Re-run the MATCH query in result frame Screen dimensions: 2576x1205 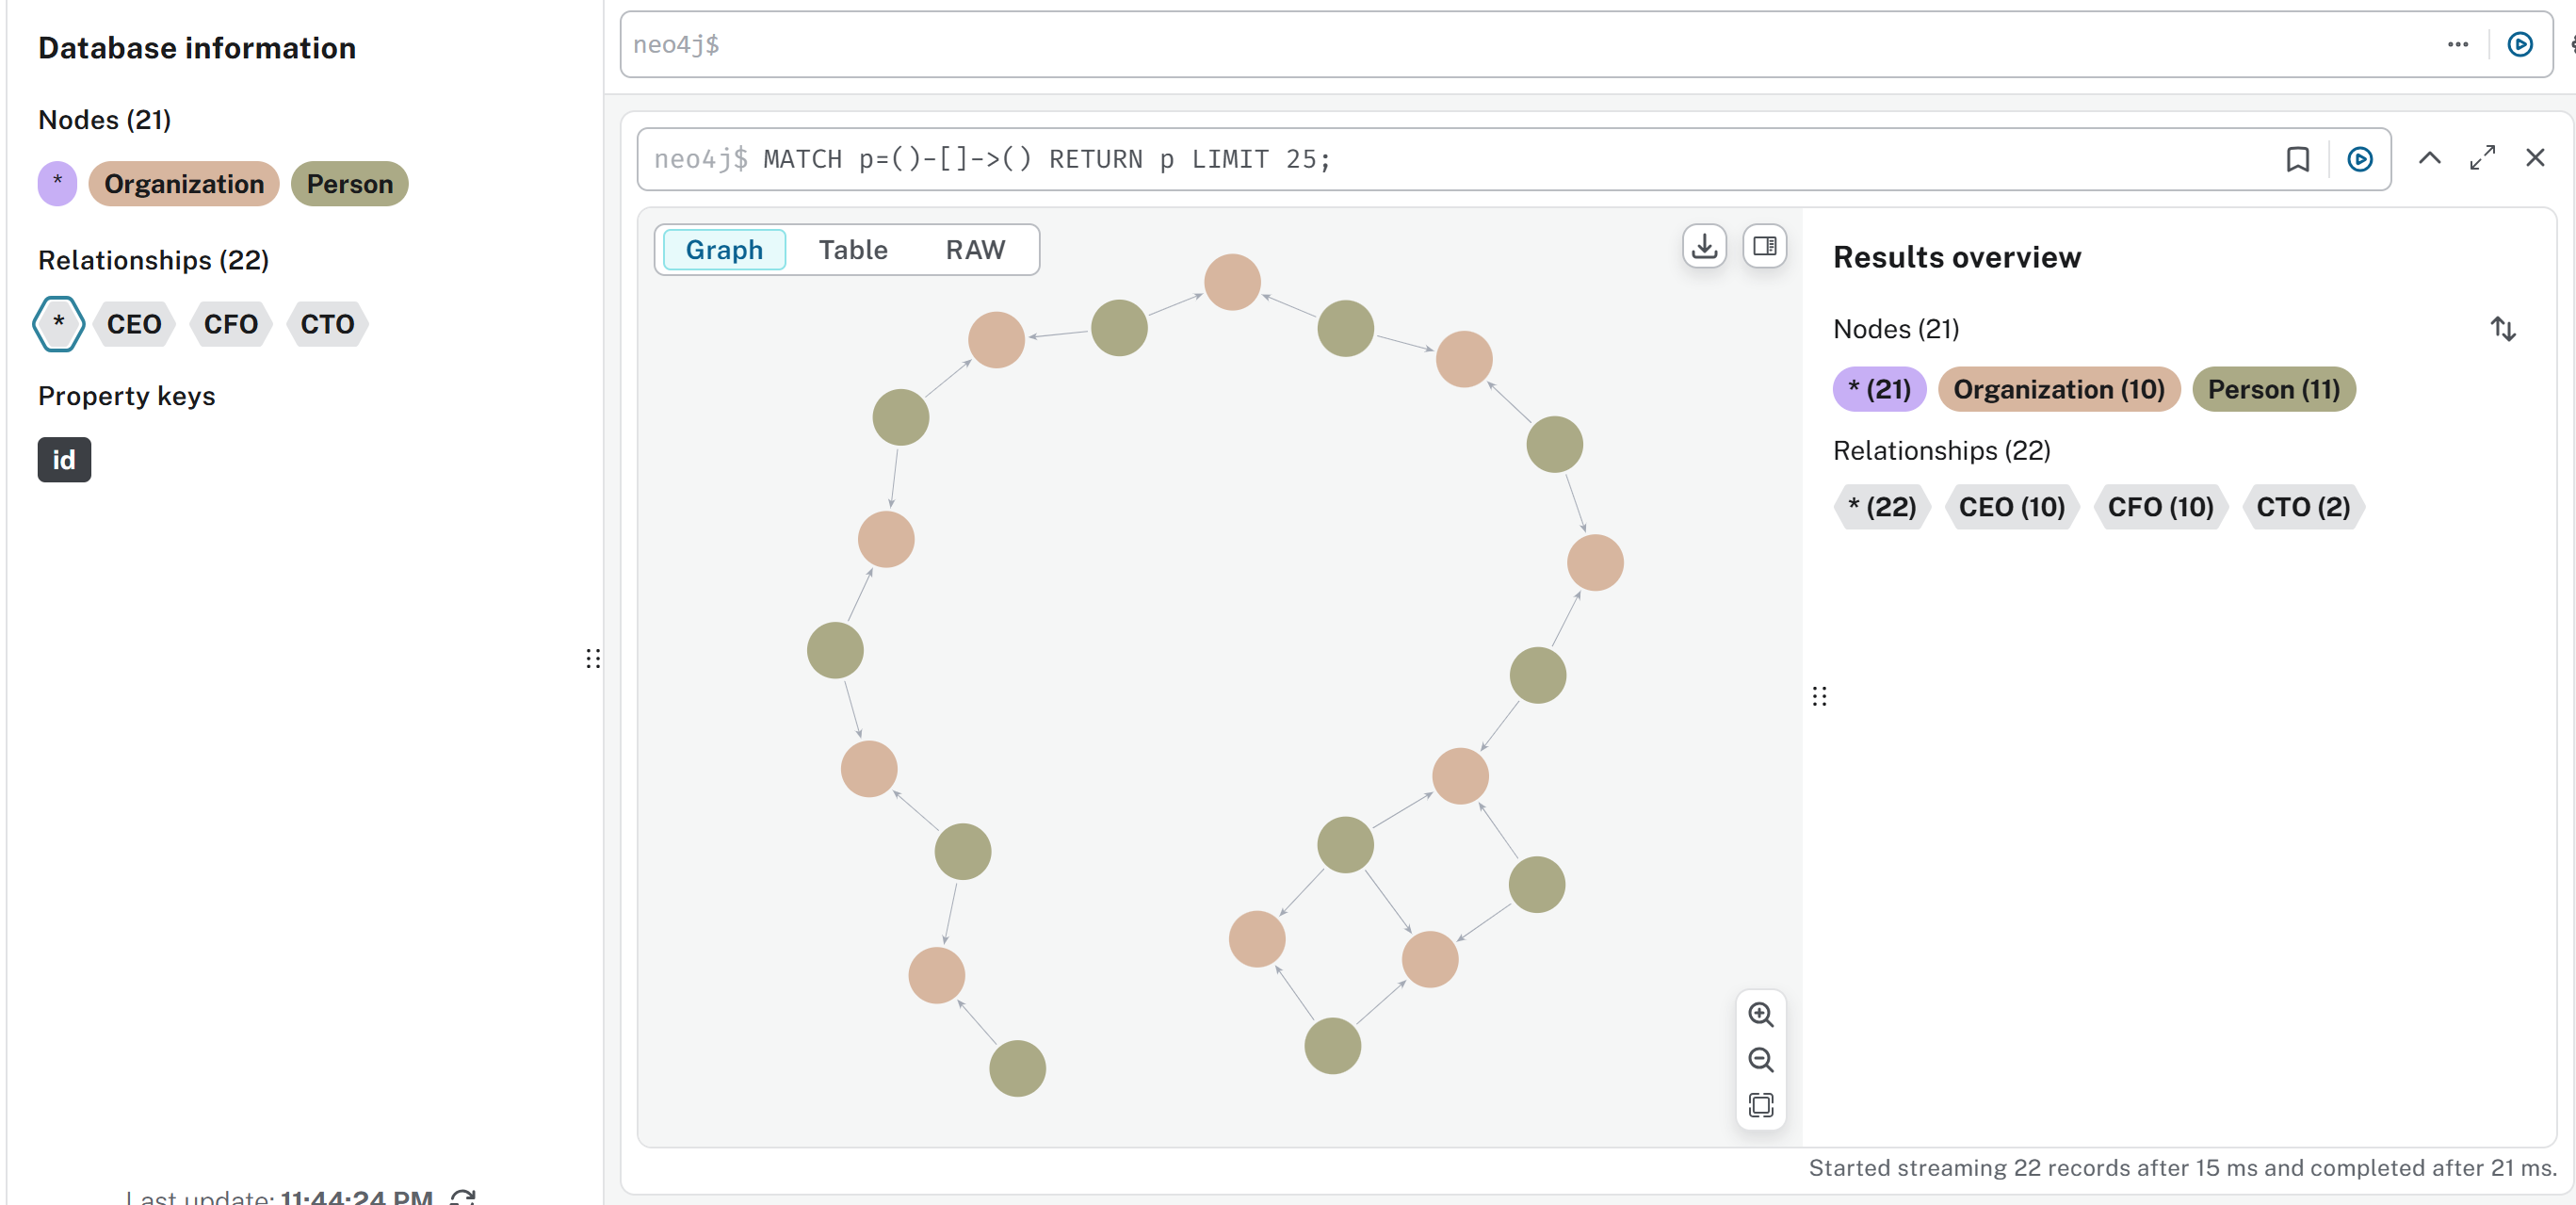(2359, 159)
